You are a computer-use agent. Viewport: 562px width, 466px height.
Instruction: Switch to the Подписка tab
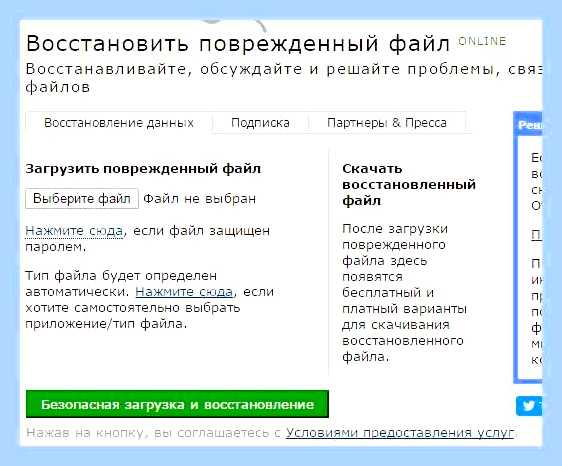[260, 123]
